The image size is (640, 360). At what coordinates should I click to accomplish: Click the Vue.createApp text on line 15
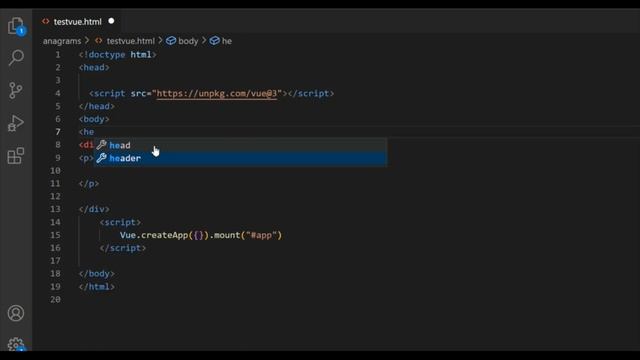154,235
